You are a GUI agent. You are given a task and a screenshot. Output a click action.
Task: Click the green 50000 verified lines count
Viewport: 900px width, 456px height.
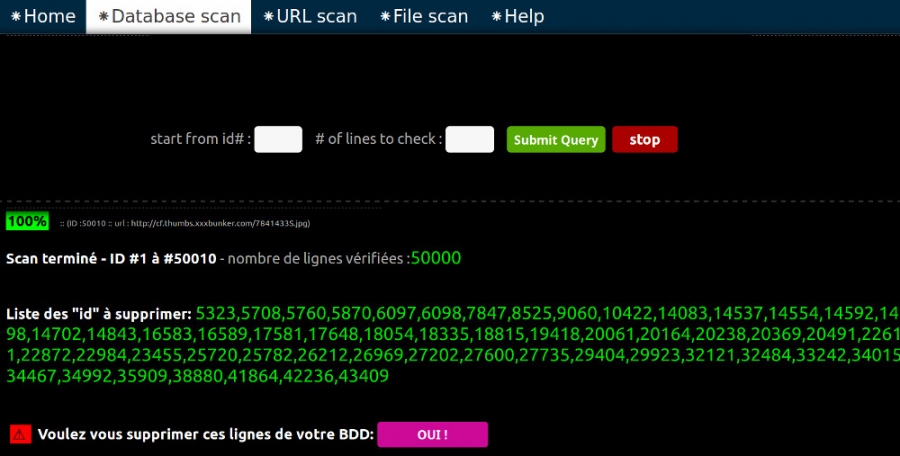435,258
